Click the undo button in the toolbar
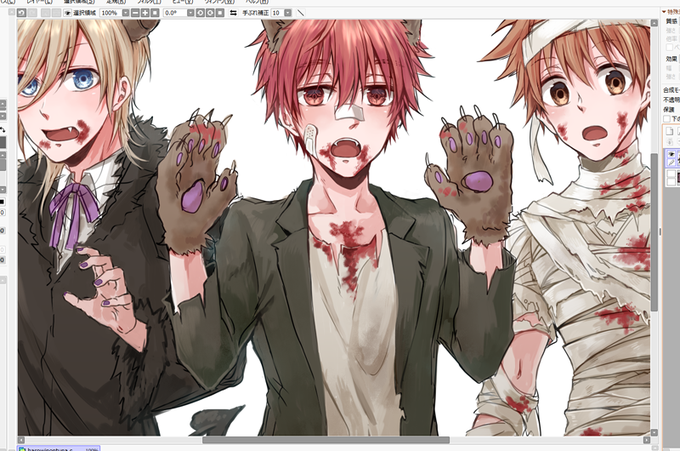680x451 pixels. coord(21,13)
